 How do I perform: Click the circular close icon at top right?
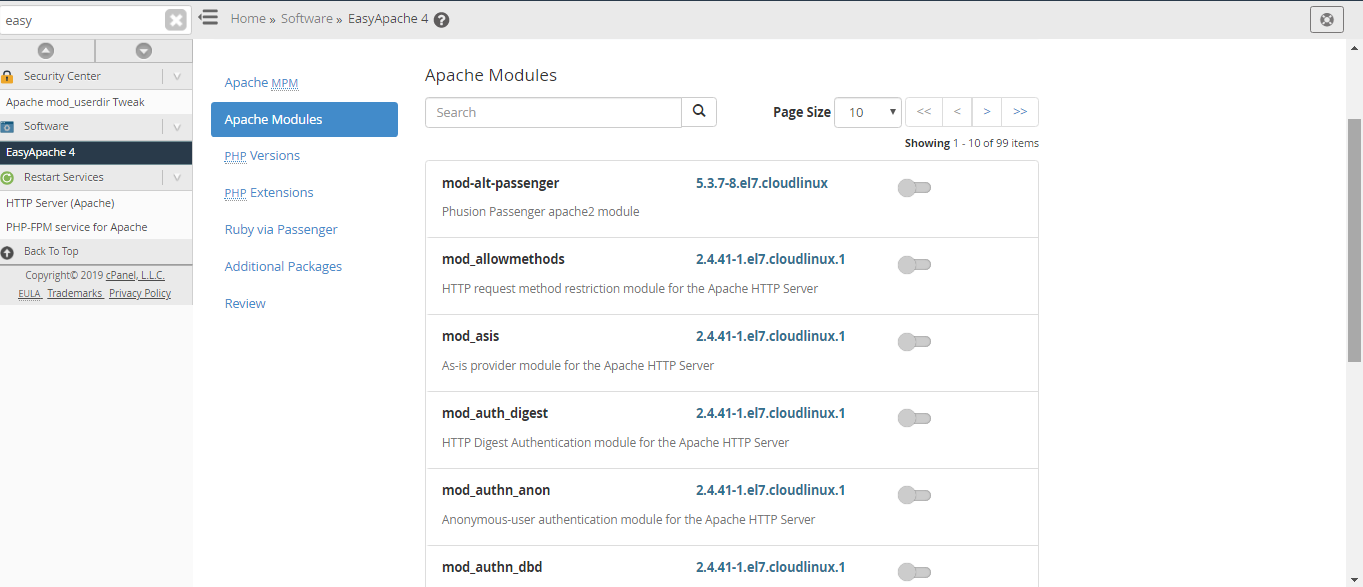coord(1326,19)
